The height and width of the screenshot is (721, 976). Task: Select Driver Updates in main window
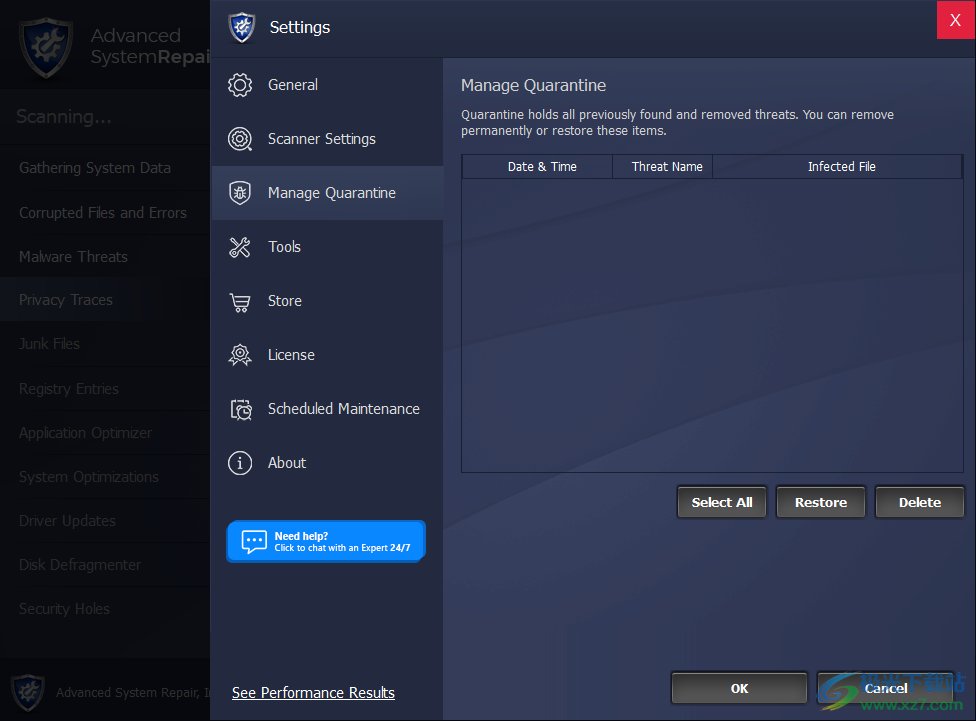click(x=105, y=521)
